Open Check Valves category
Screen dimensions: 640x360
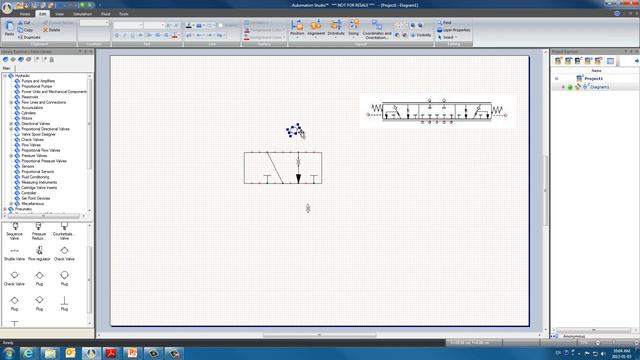tap(32, 140)
